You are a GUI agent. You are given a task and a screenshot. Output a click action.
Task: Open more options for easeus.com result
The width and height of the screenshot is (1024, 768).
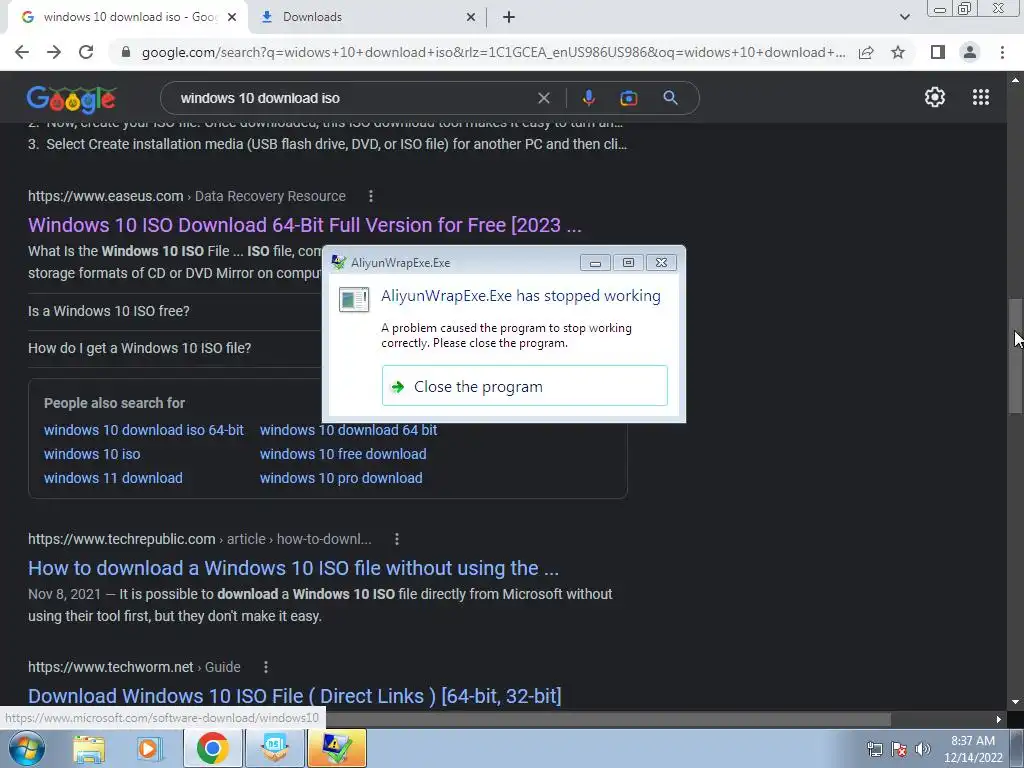(370, 196)
